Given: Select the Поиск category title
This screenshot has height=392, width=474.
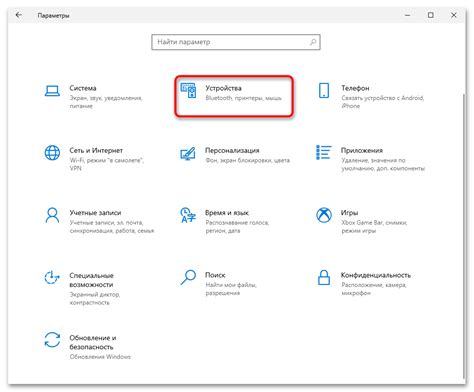Looking at the screenshot, I should 215,275.
